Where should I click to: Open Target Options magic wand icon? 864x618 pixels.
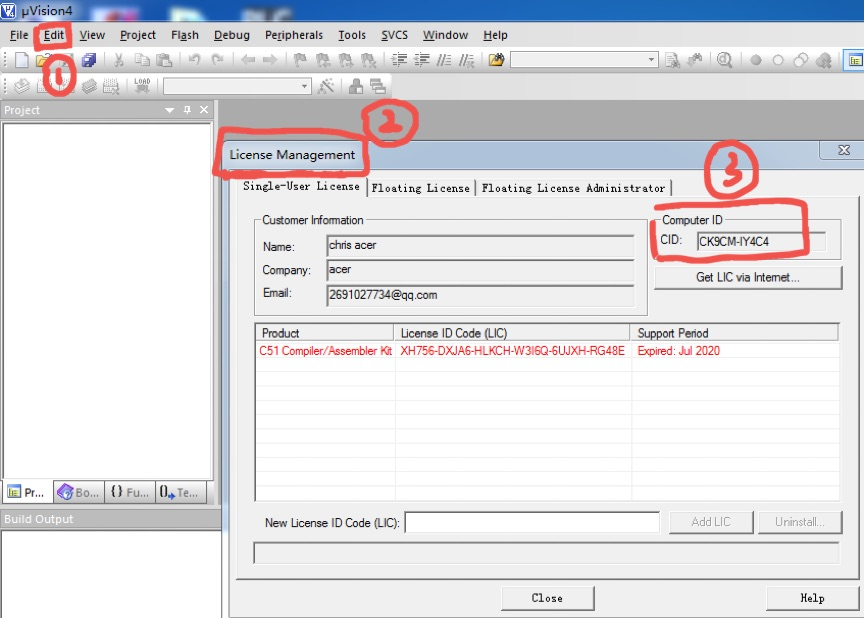click(326, 86)
